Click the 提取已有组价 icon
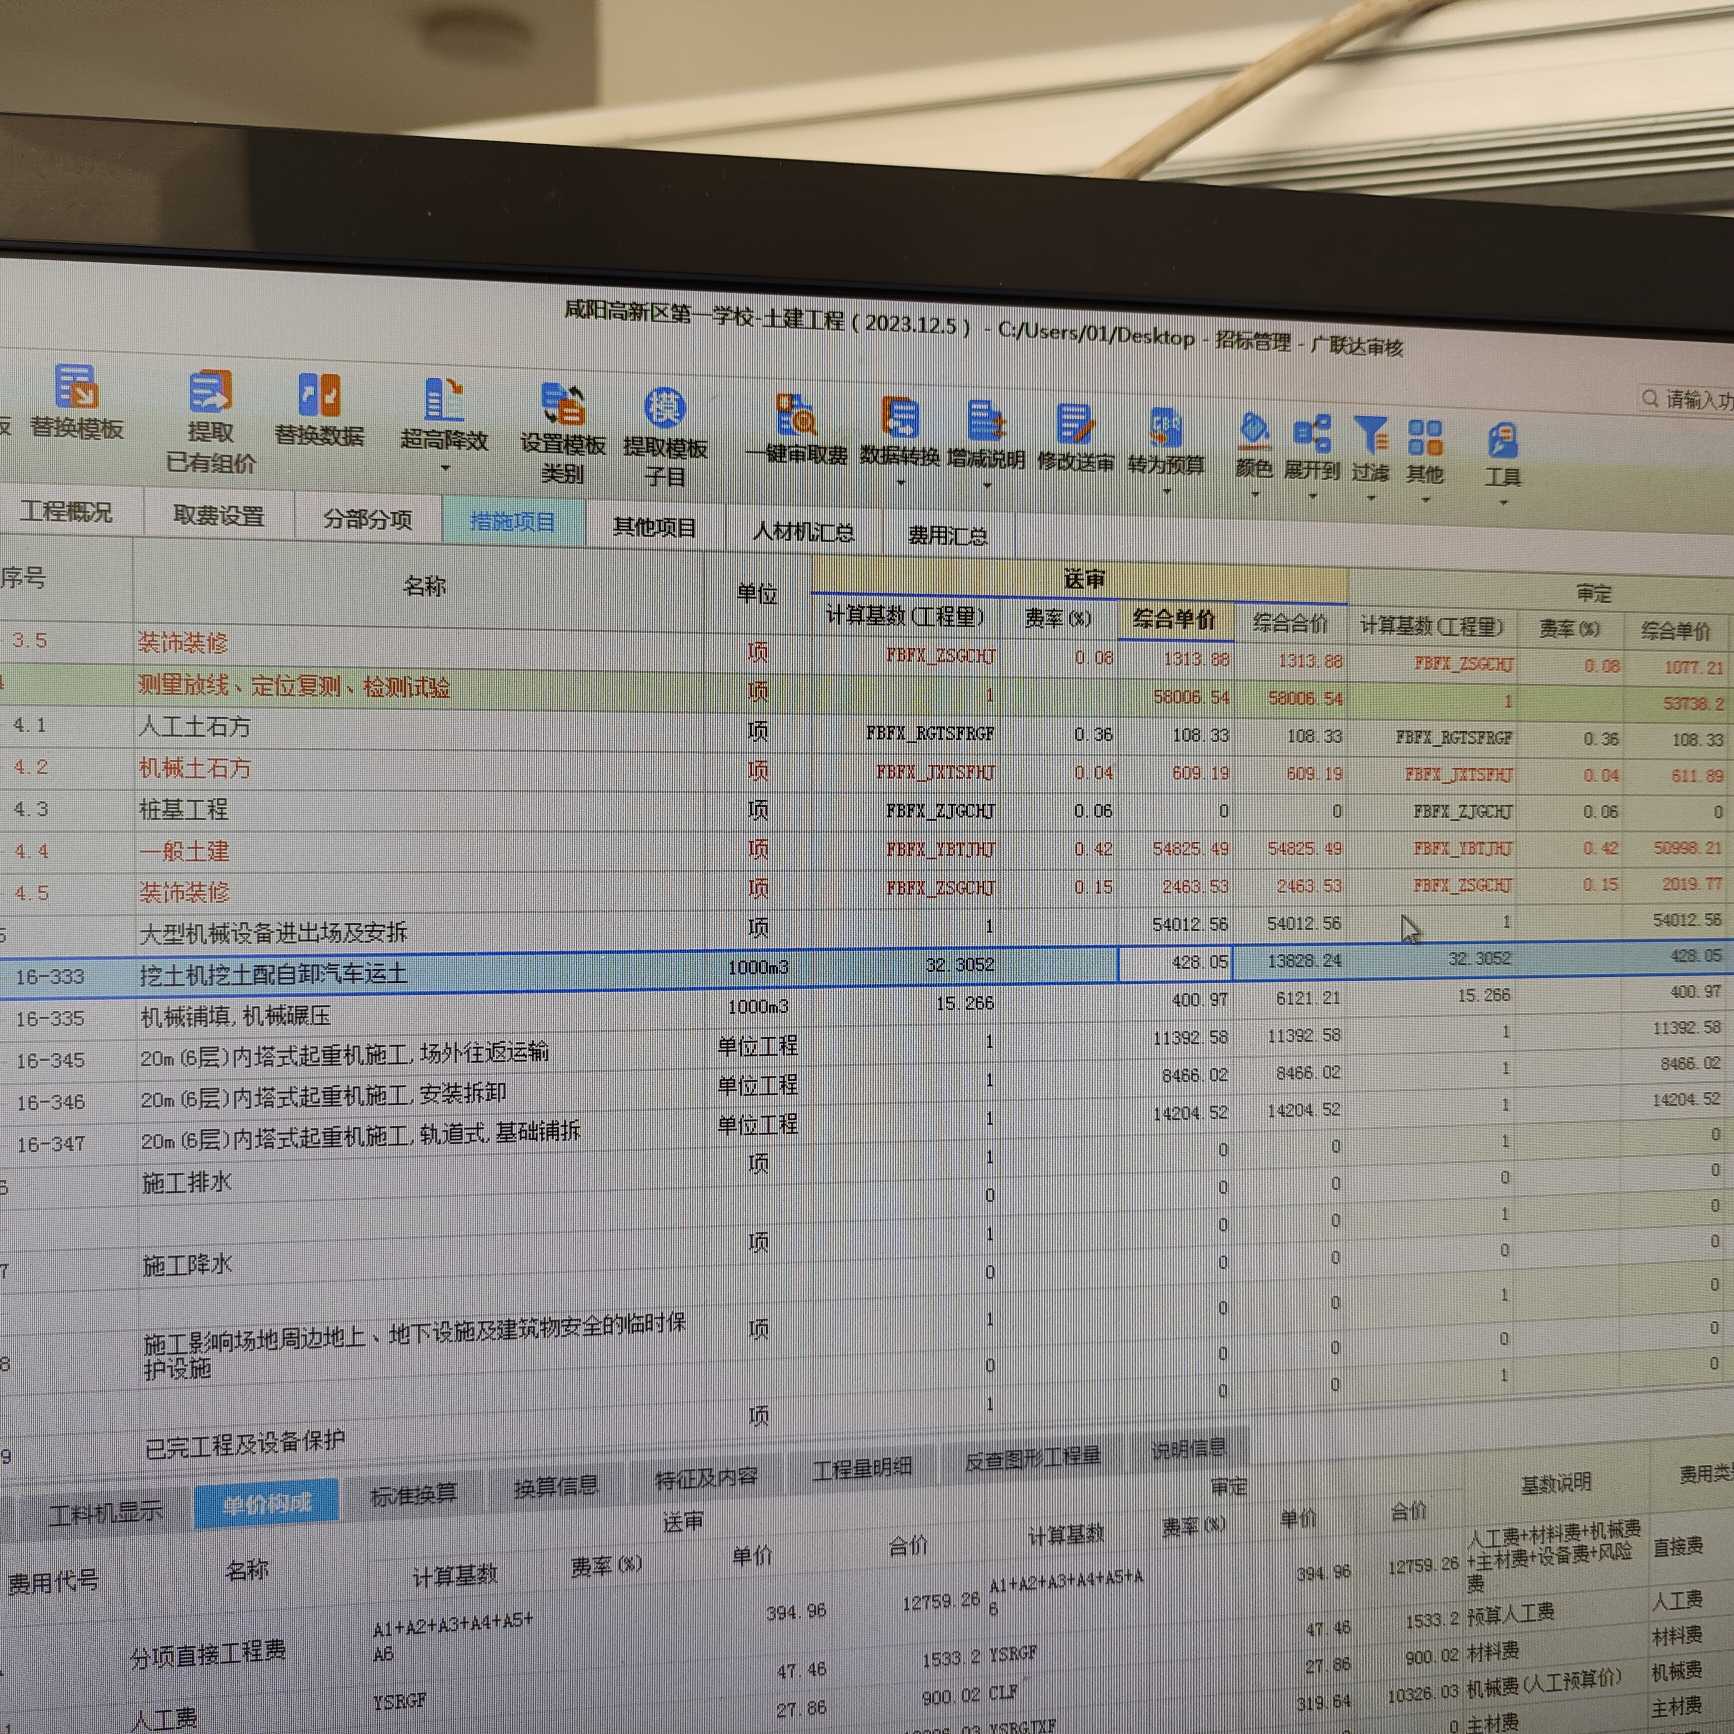The height and width of the screenshot is (1734, 1734). [x=210, y=392]
